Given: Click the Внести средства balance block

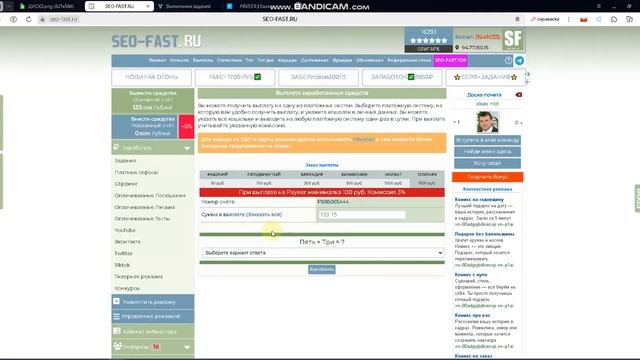Looking at the screenshot, I should pos(145,126).
